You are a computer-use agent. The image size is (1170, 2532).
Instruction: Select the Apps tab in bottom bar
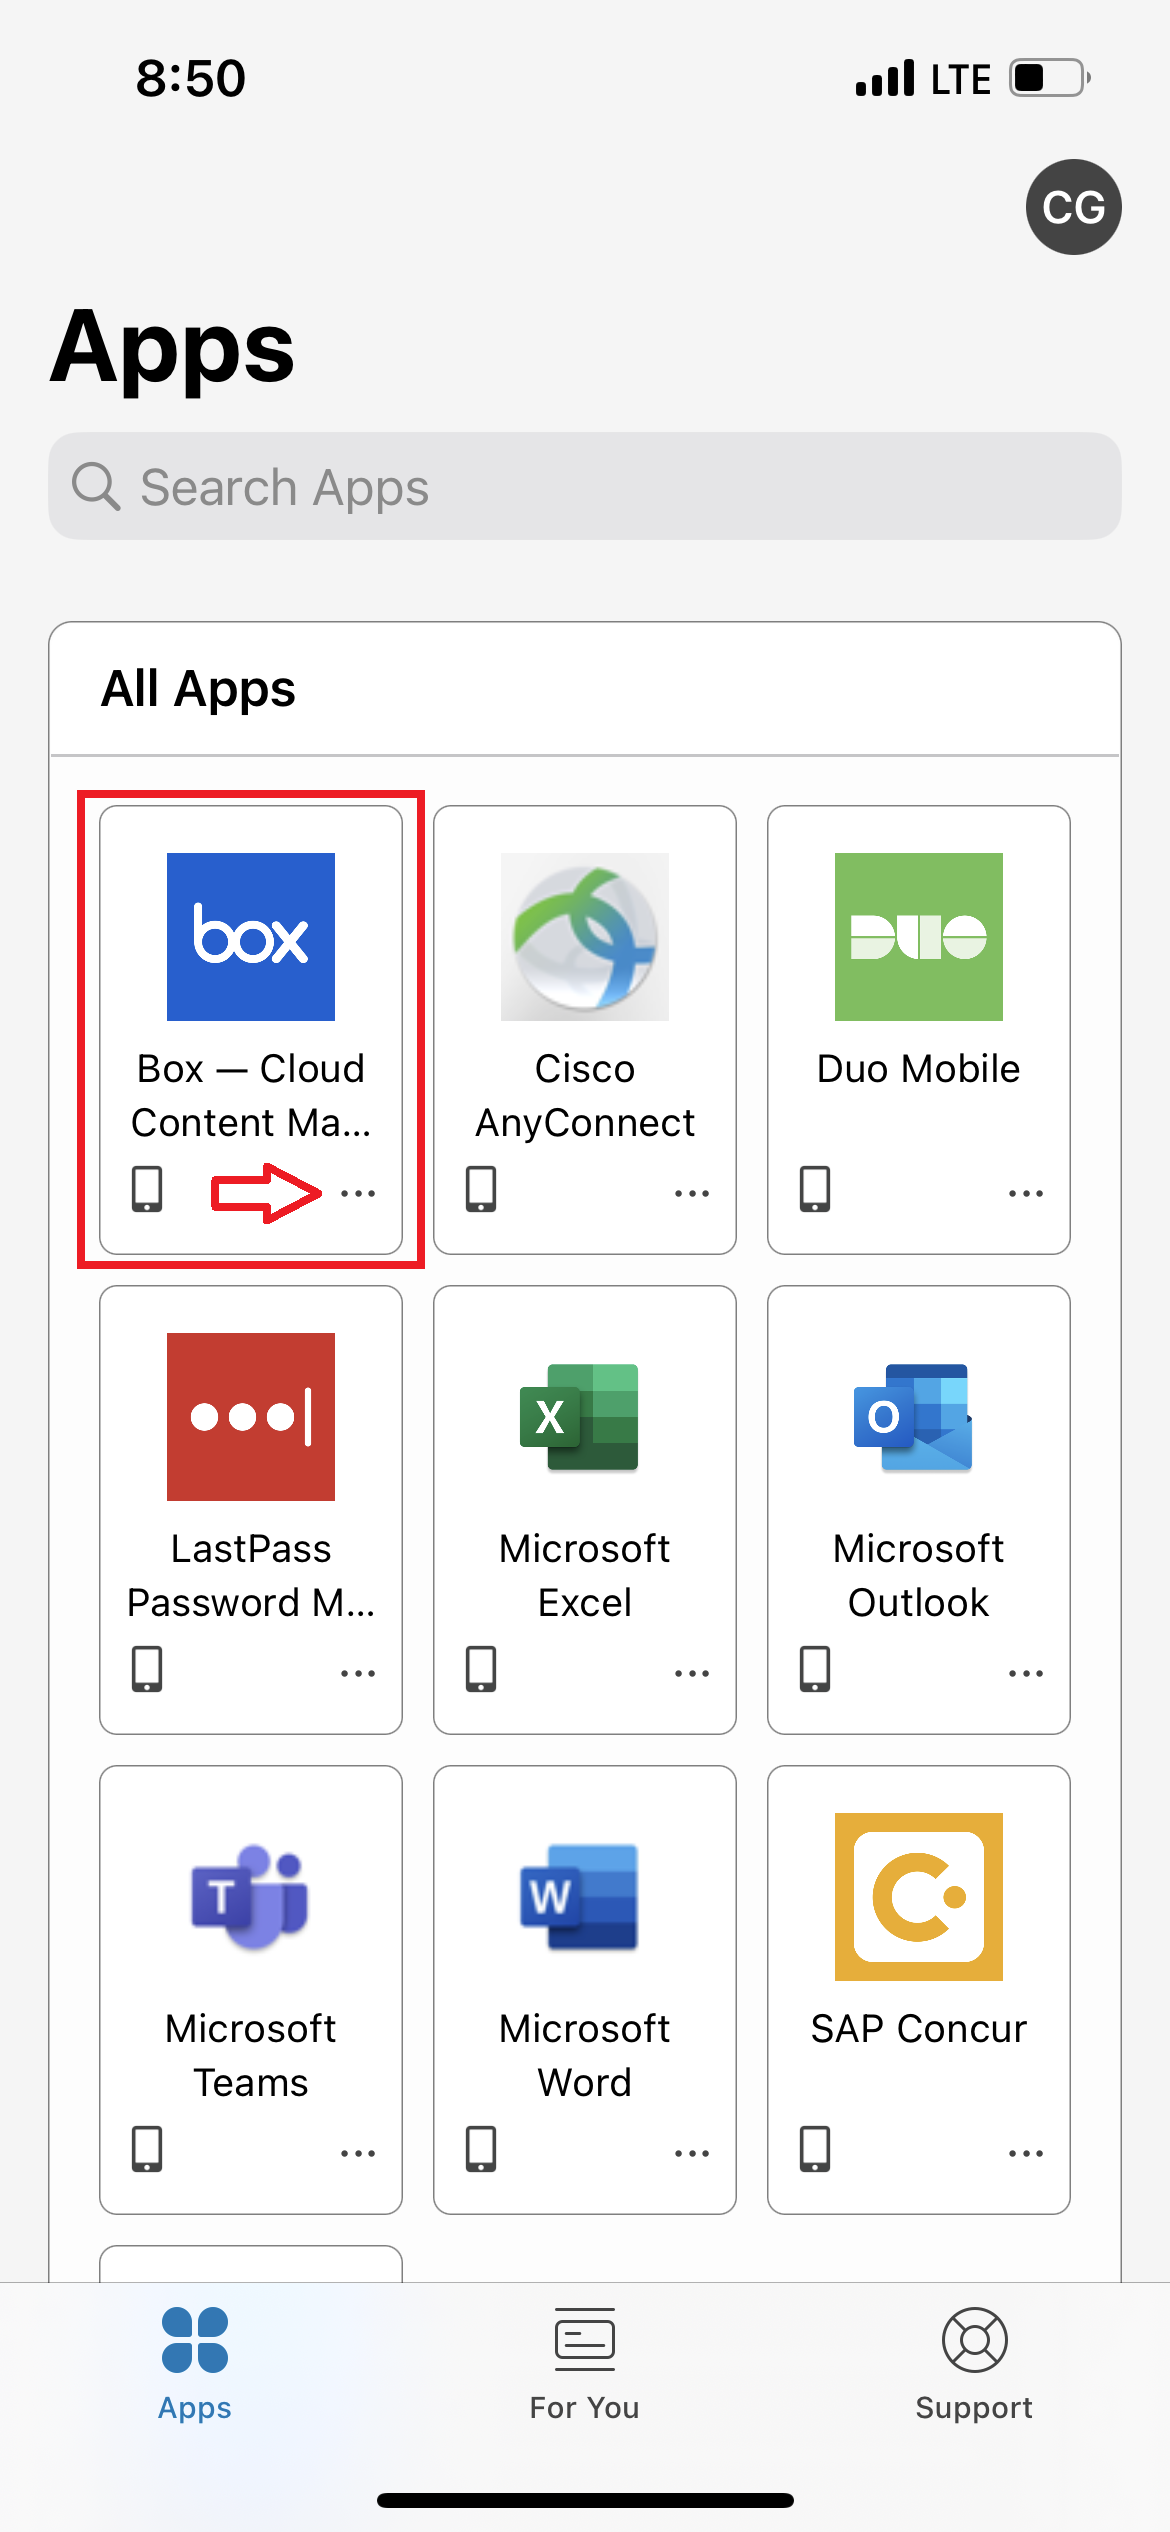[x=195, y=2364]
